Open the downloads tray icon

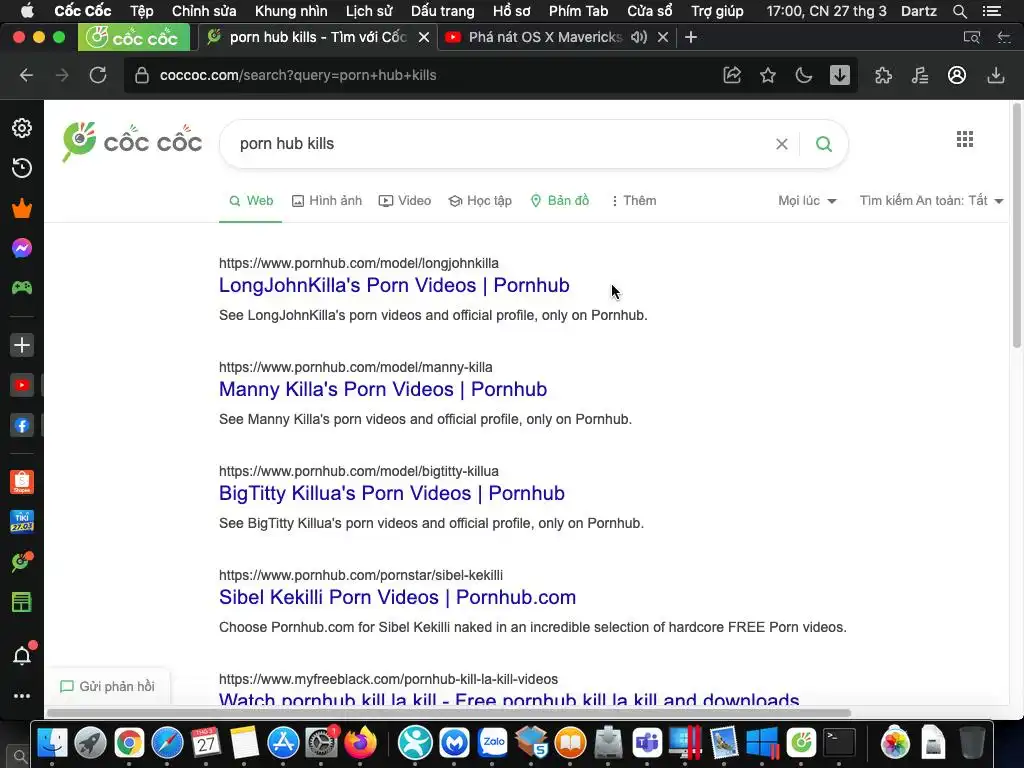click(995, 75)
